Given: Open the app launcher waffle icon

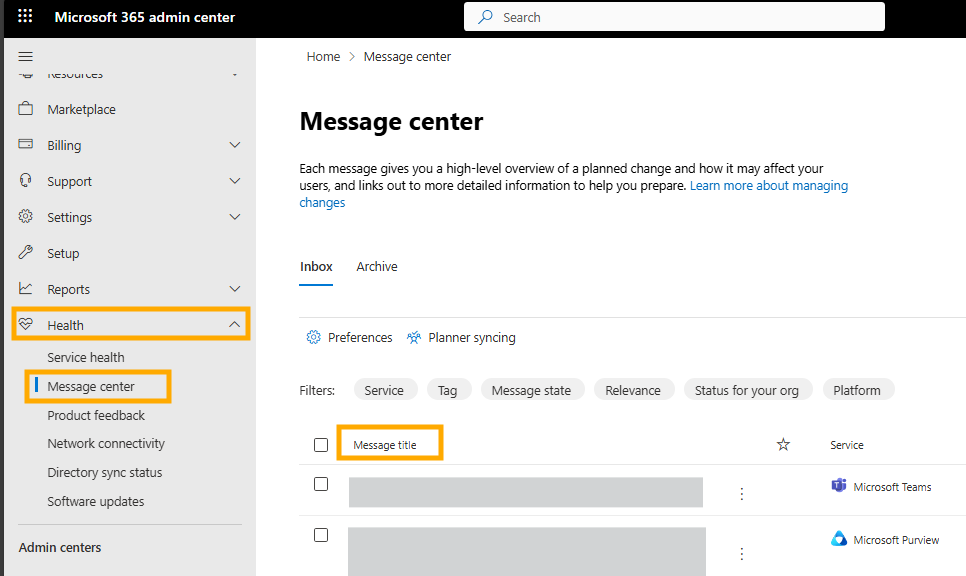Looking at the screenshot, I should click(25, 16).
